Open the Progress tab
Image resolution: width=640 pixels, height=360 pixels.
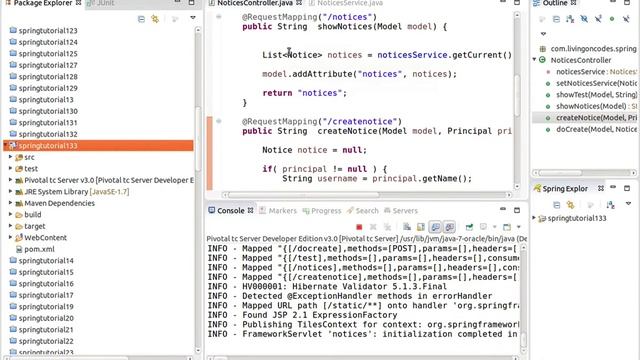point(322,211)
